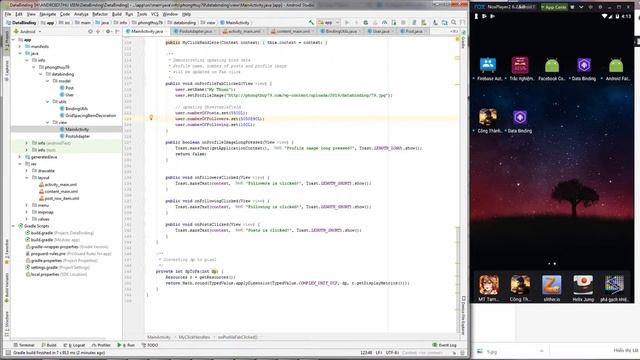Switch to content_main.xml tab

pos(292,31)
